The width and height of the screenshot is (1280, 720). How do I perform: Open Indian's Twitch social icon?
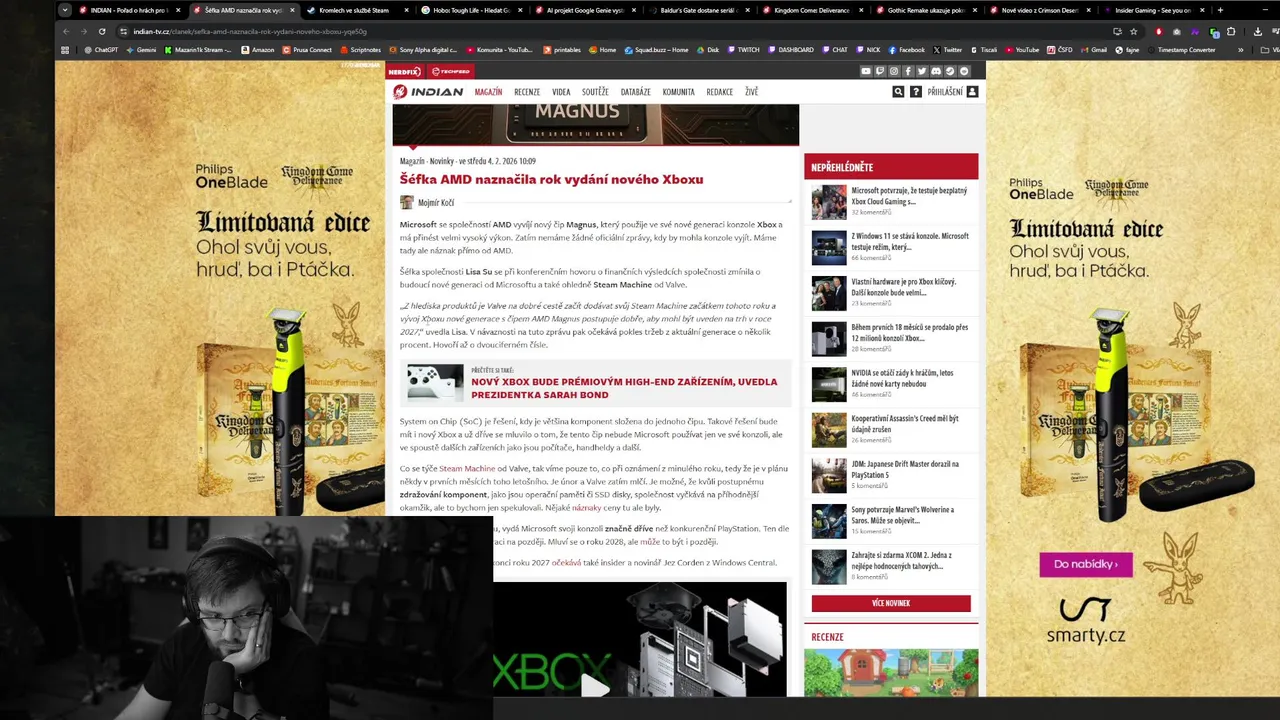tap(880, 71)
